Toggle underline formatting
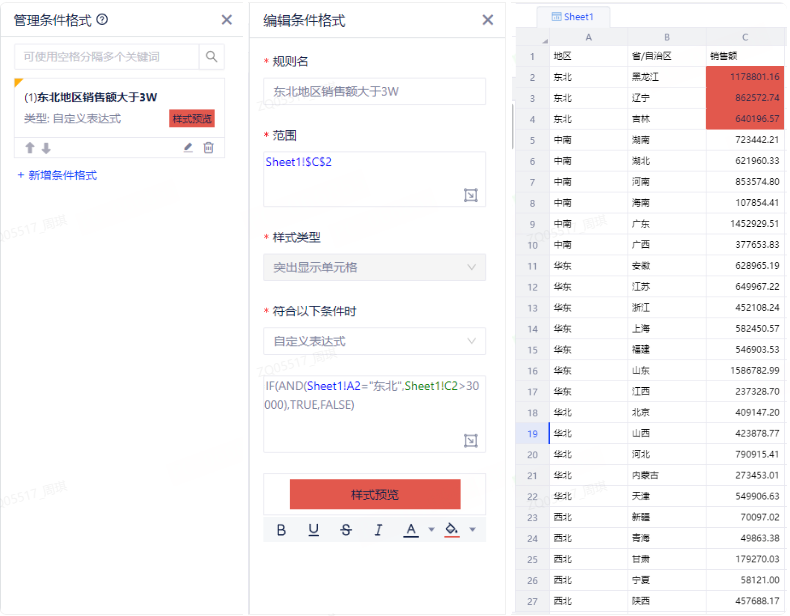This screenshot has width=790, height=616. [x=313, y=529]
